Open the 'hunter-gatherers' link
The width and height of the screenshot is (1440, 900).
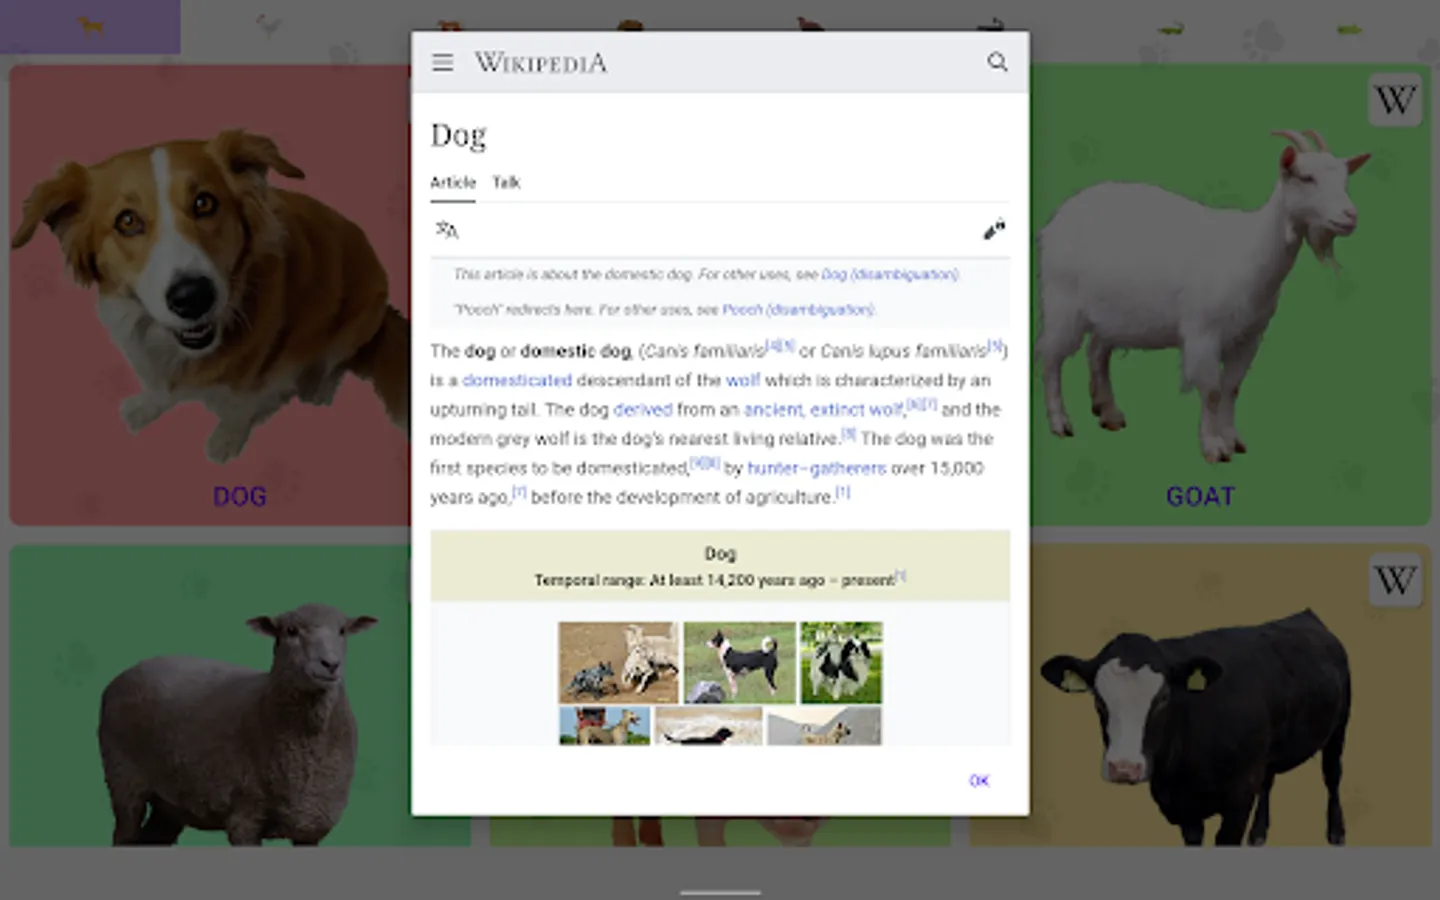[x=817, y=468]
